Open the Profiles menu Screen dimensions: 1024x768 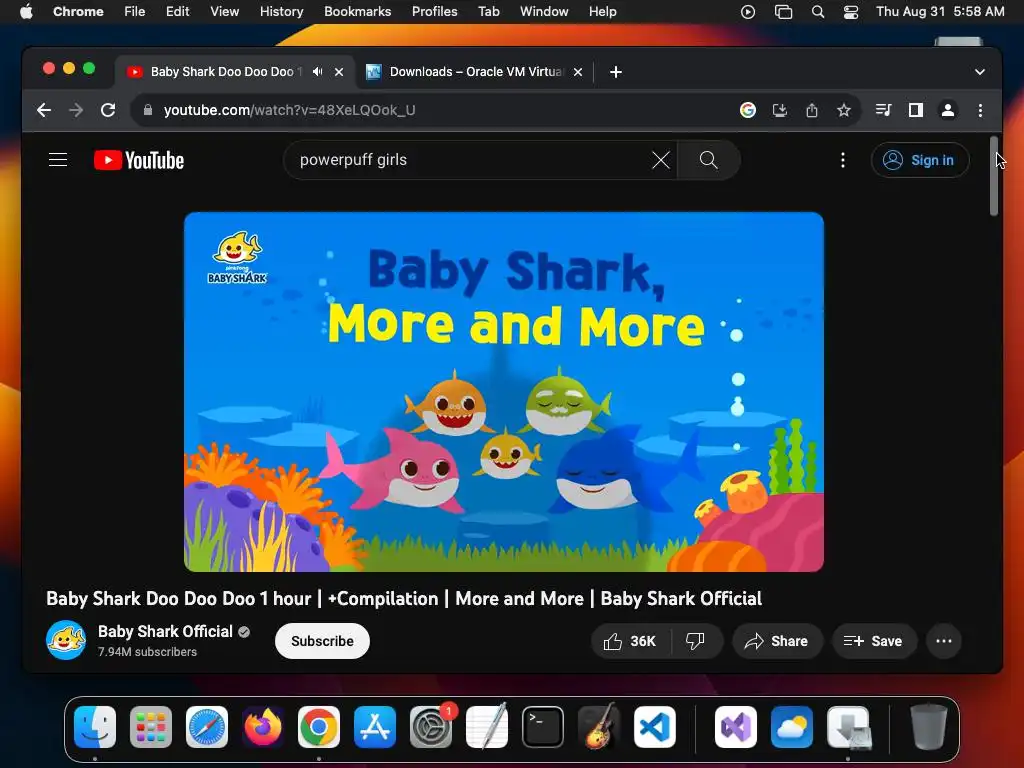[434, 12]
